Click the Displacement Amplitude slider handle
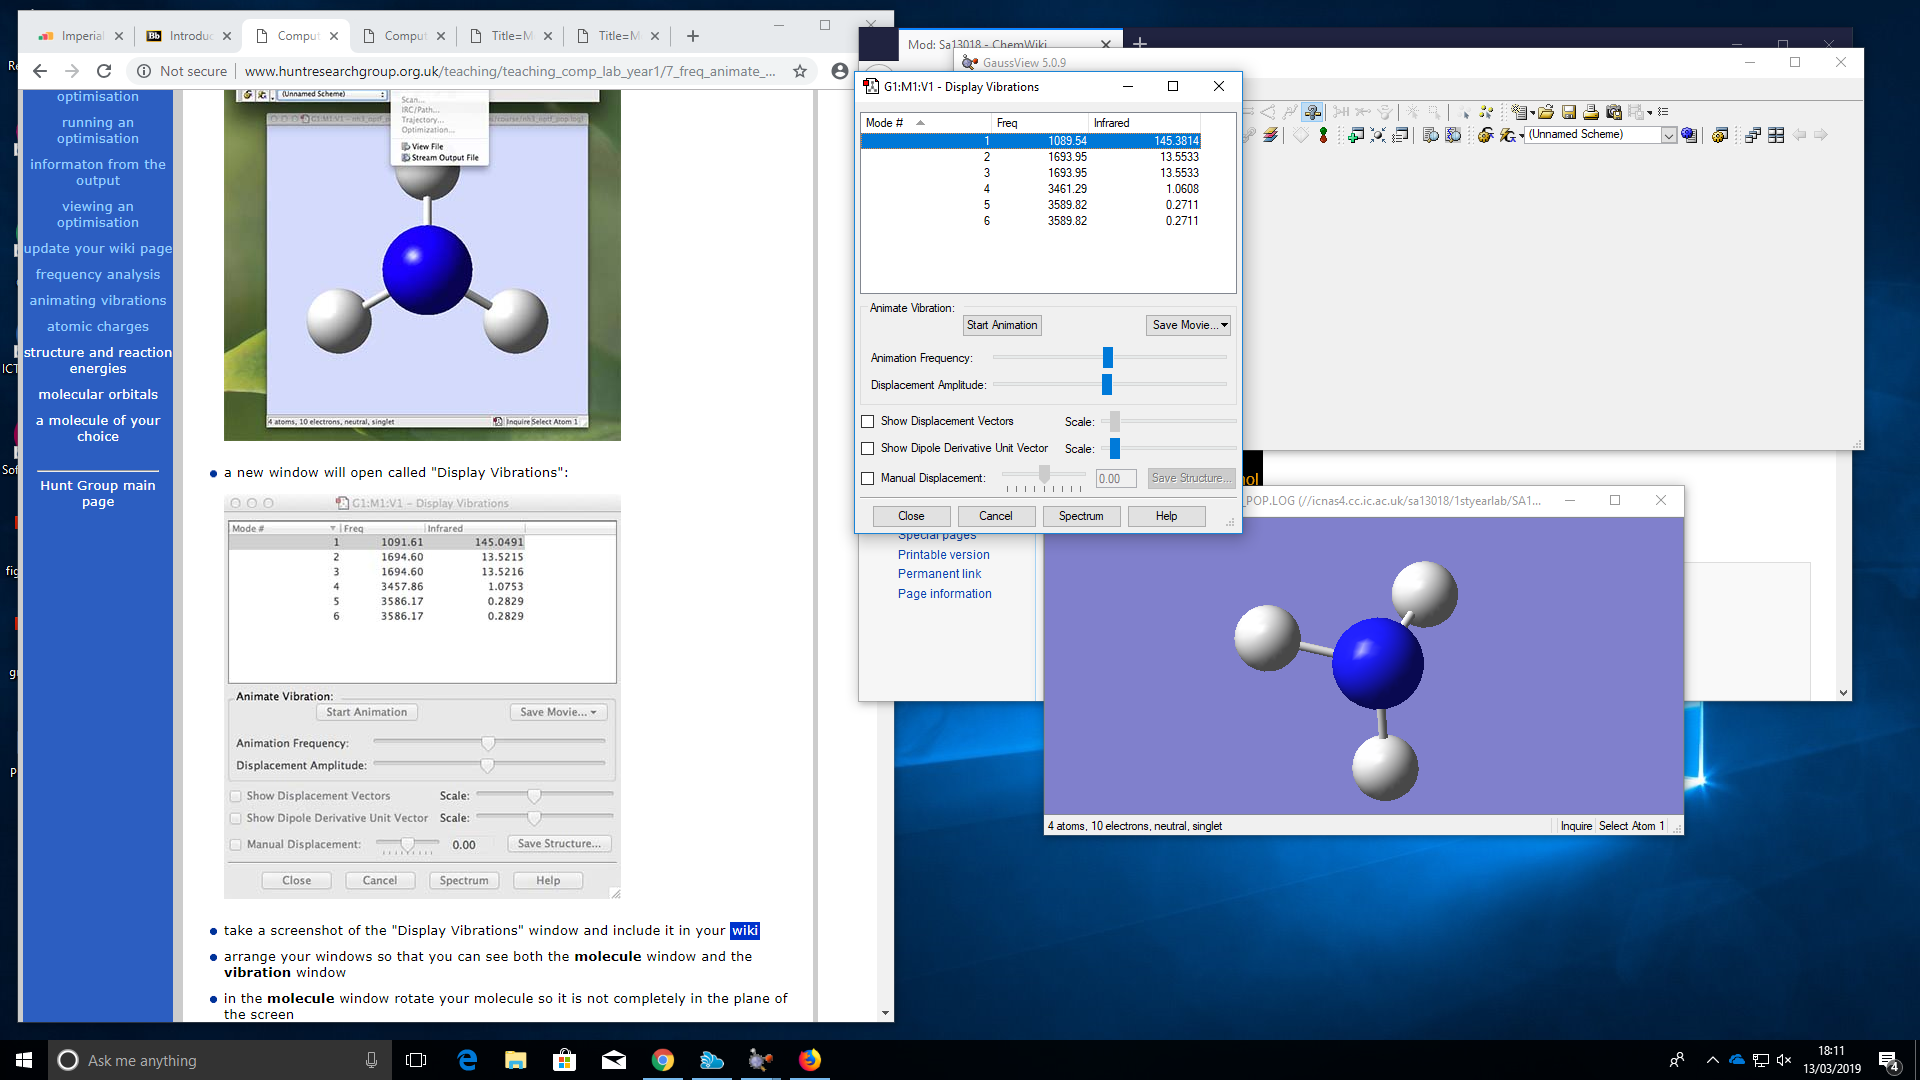The image size is (1920, 1080). [x=1107, y=385]
